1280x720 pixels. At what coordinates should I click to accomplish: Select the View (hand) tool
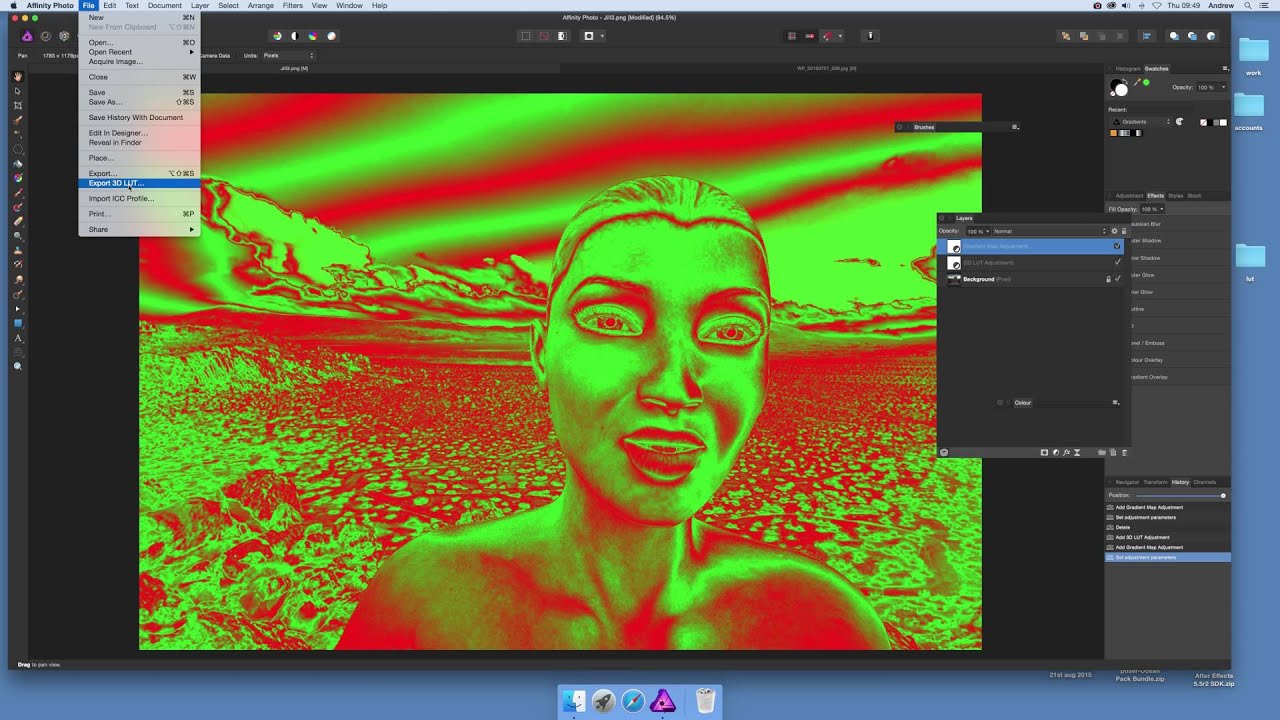pos(18,77)
